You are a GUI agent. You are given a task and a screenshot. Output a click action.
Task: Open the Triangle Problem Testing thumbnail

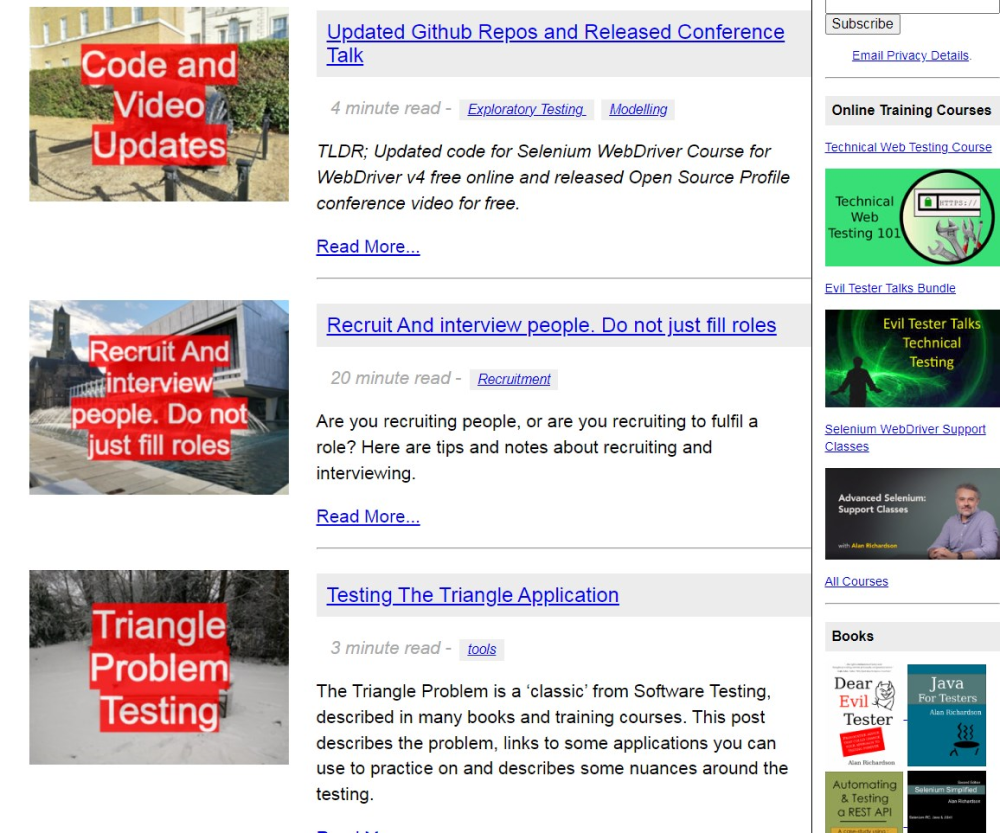click(158, 667)
